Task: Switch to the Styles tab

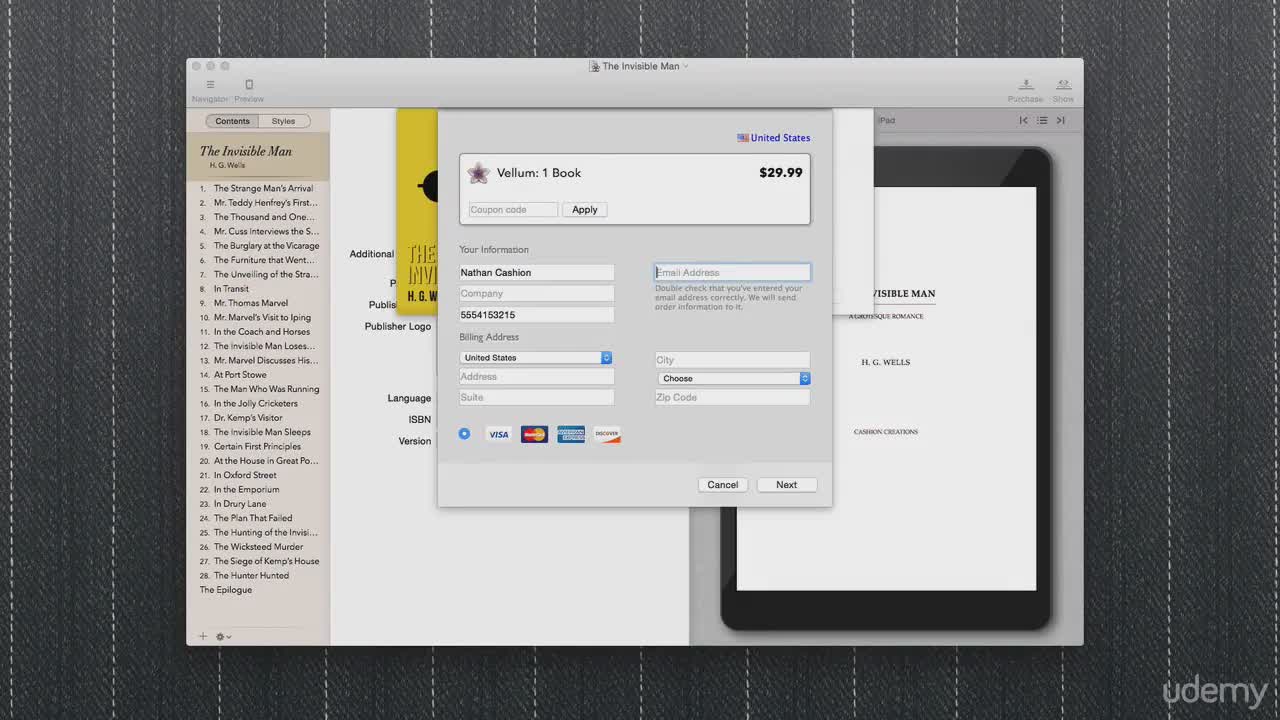Action: pos(284,121)
